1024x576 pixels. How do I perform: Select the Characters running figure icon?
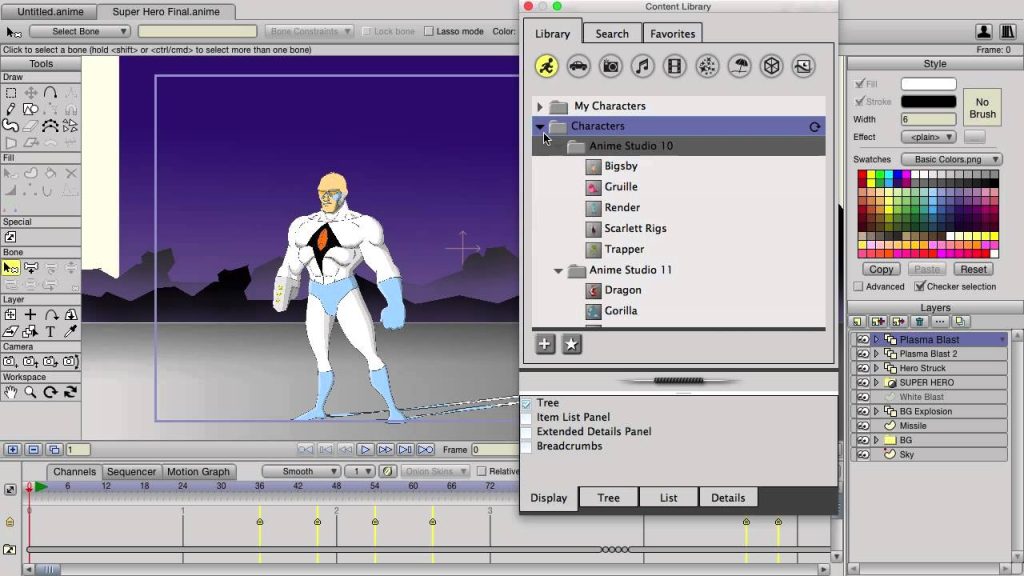tap(546, 66)
